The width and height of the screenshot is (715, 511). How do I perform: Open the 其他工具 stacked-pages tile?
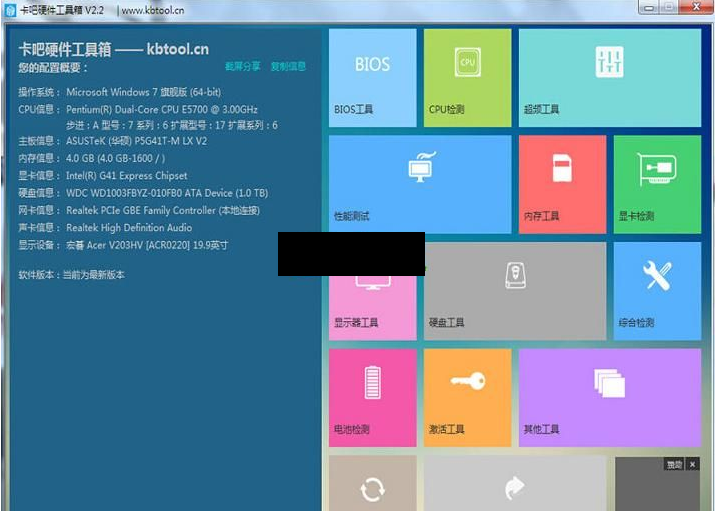(x=610, y=397)
